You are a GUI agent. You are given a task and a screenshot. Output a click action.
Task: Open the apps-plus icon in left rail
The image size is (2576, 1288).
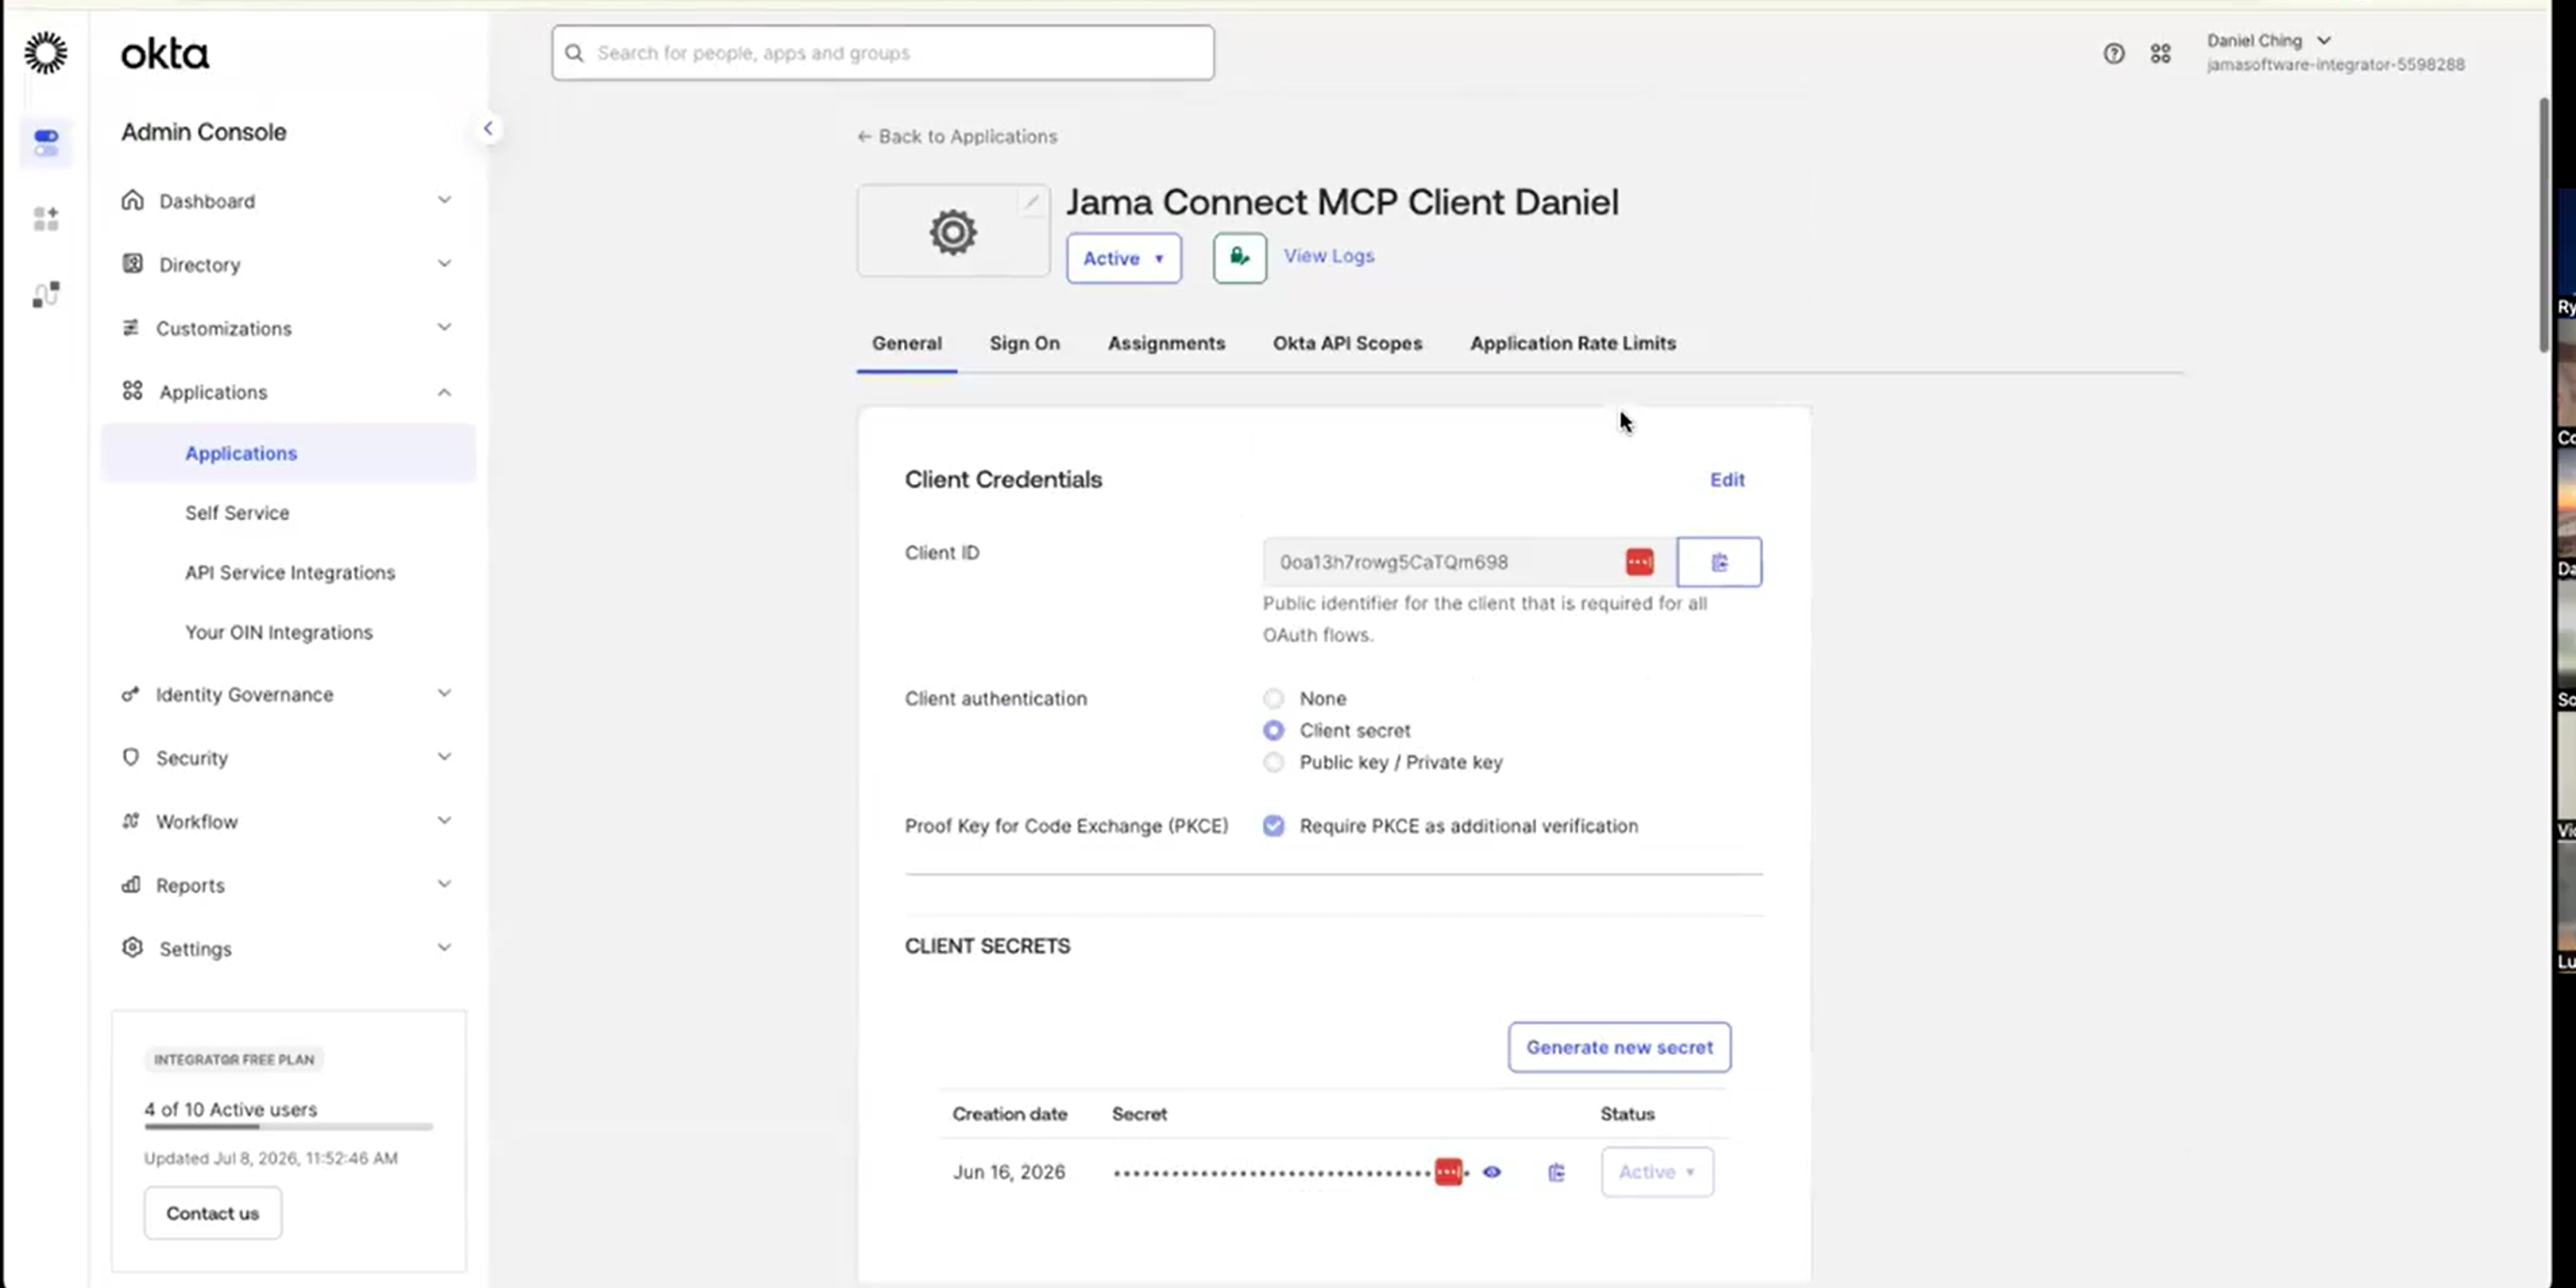(46, 218)
